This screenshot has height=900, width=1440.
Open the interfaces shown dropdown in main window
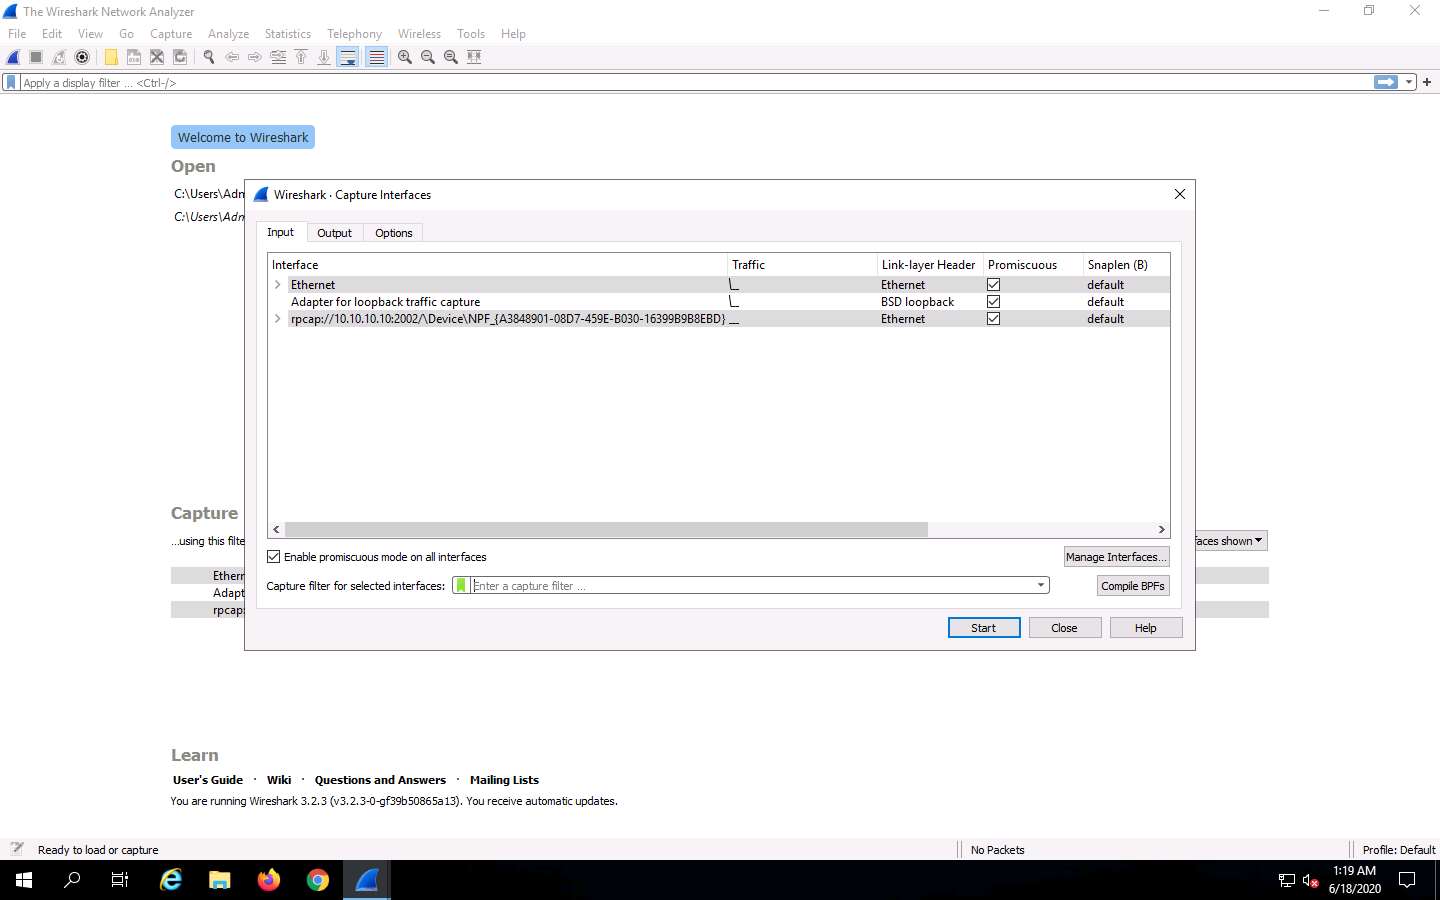coord(1231,541)
